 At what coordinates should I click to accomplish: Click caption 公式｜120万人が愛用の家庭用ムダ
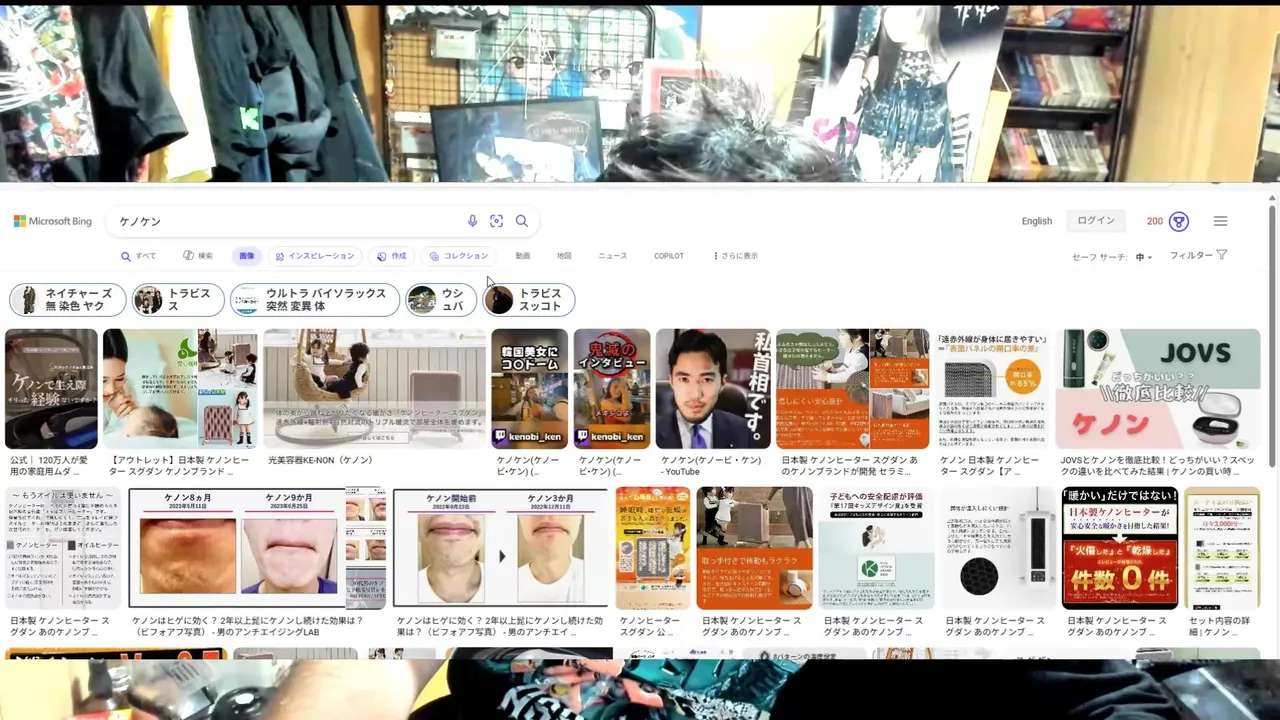point(49,466)
